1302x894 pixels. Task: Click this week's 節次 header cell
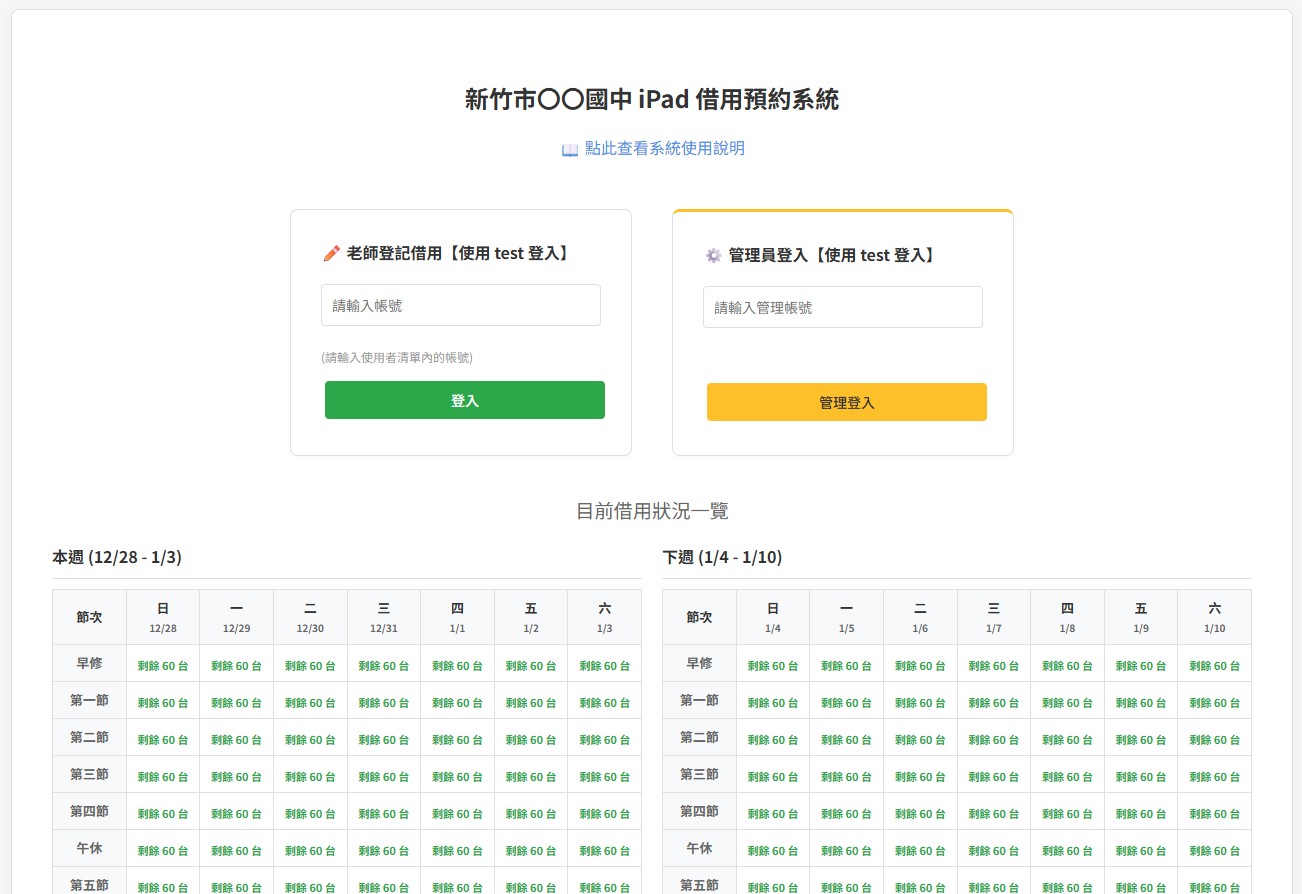90,617
